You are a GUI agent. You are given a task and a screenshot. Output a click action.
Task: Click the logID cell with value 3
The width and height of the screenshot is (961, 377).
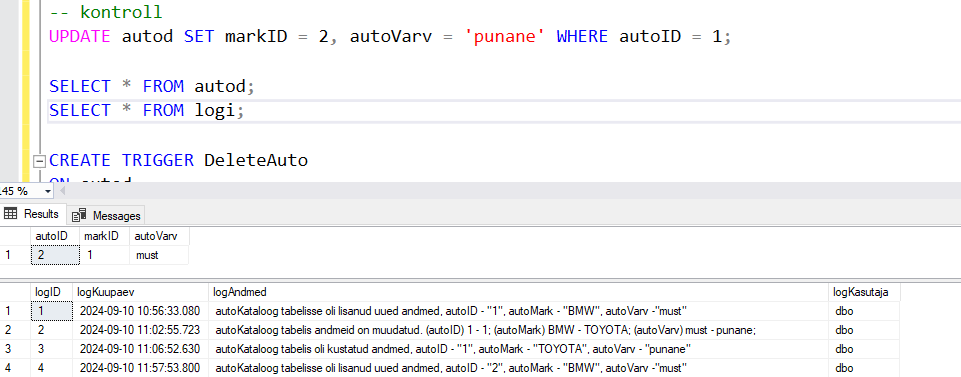[51, 349]
